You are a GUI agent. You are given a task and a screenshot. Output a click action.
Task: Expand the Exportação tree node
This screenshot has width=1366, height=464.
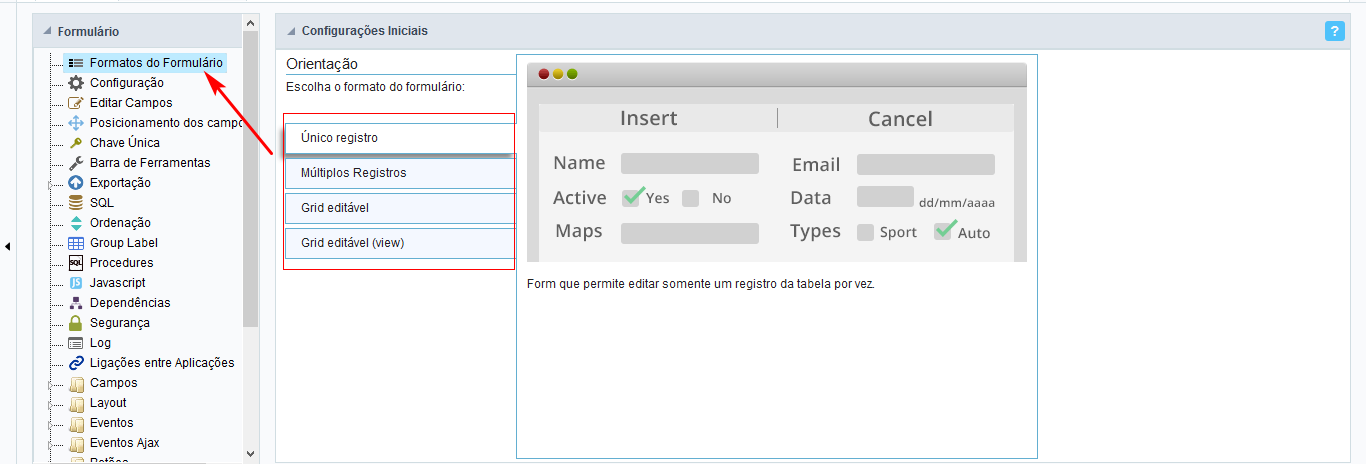(50, 183)
